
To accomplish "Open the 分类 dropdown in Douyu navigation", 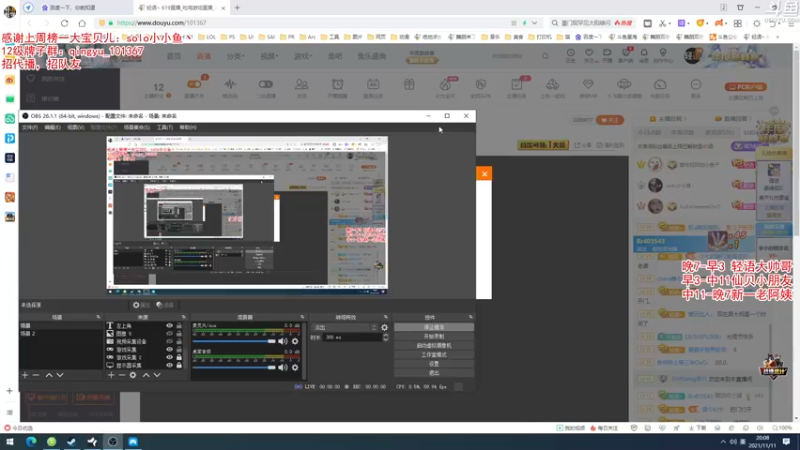I will click(235, 56).
